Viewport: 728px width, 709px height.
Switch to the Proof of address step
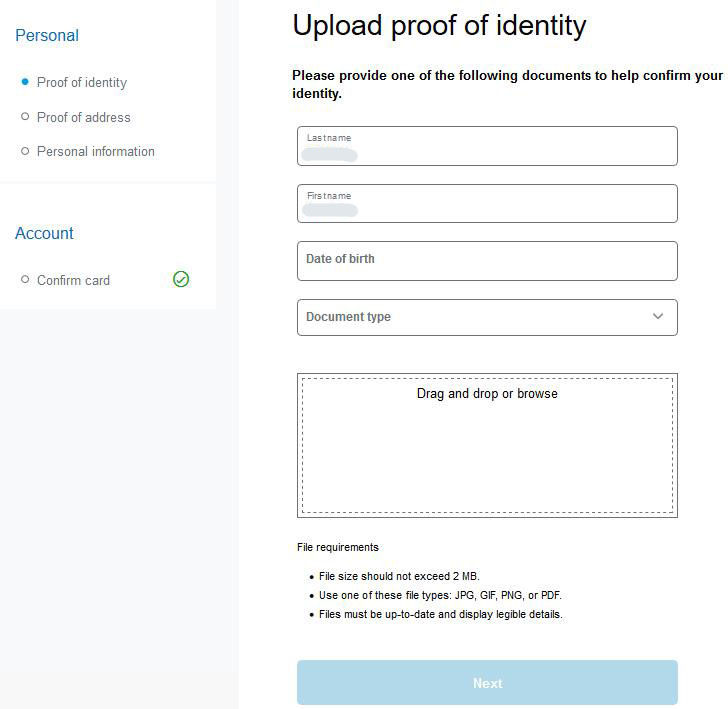(84, 117)
